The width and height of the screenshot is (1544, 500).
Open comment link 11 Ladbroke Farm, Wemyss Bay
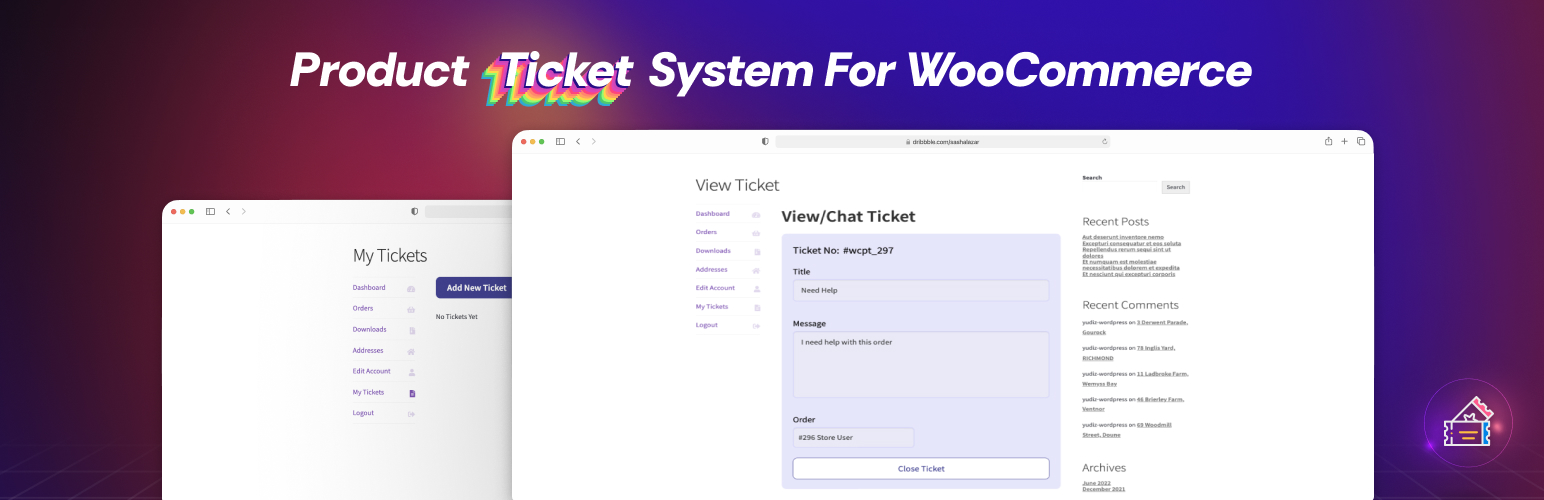tap(1135, 378)
